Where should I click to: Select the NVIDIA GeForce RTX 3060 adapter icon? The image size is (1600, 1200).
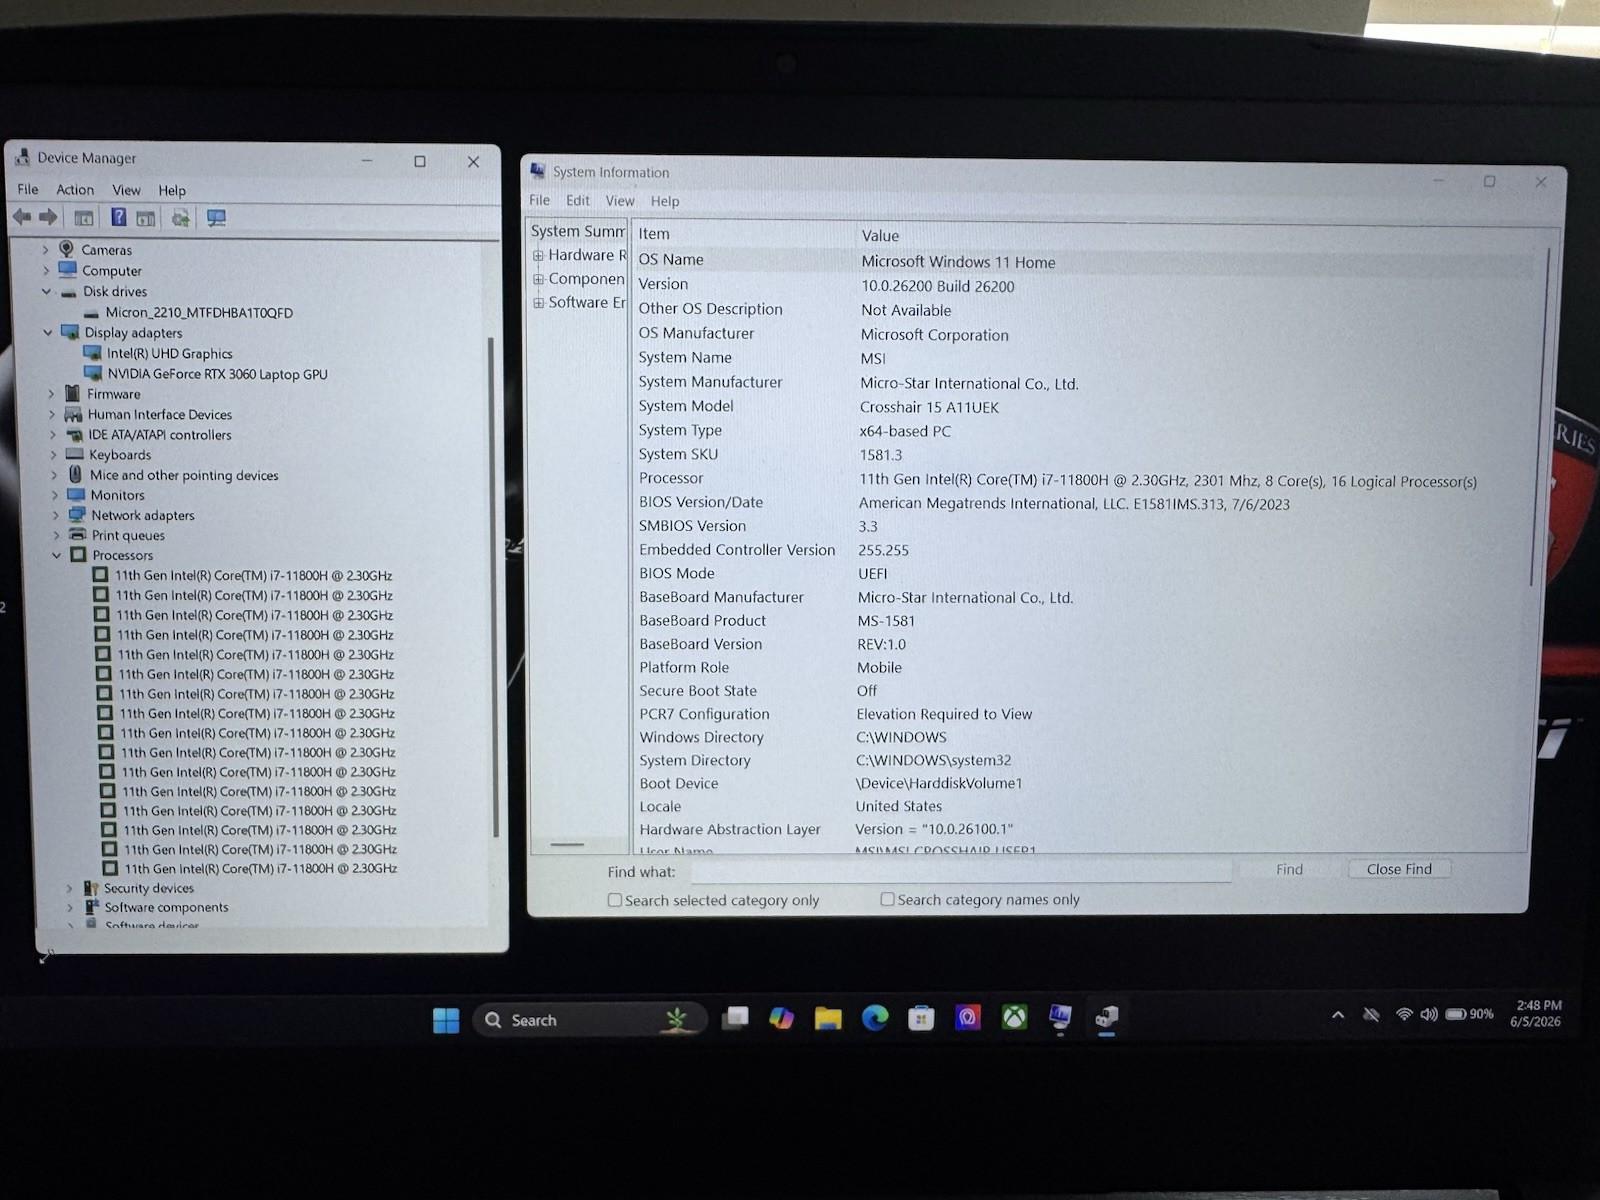point(93,373)
